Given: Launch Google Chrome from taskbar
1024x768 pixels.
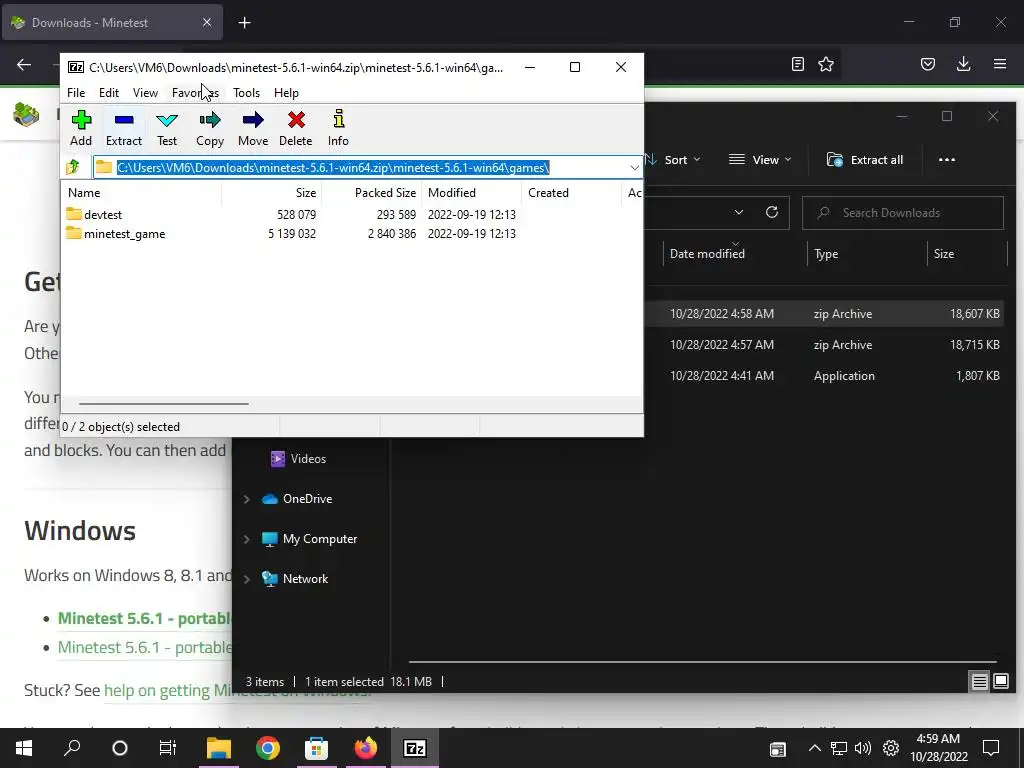Looking at the screenshot, I should [x=268, y=748].
